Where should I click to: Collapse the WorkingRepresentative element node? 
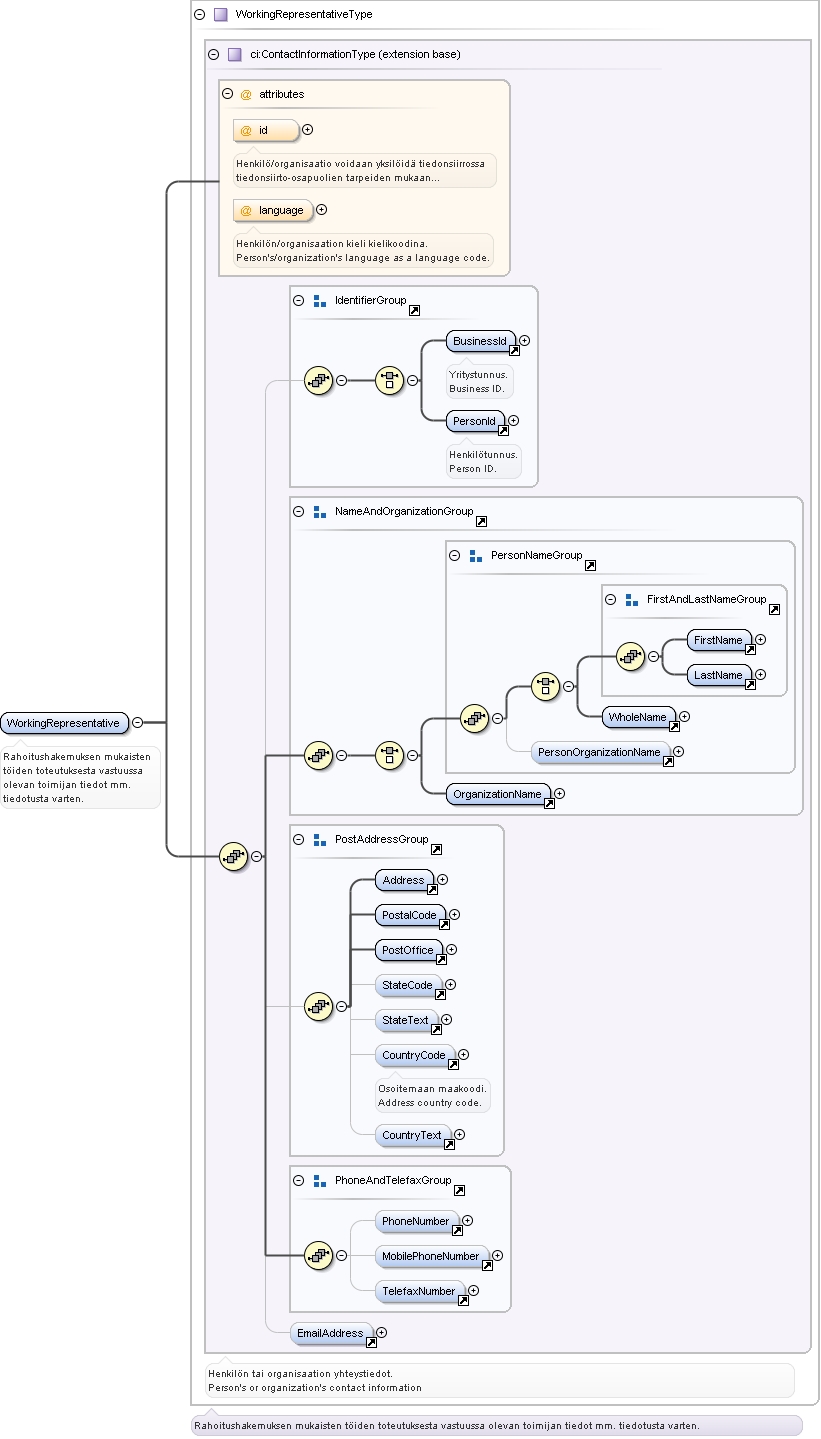[x=138, y=723]
